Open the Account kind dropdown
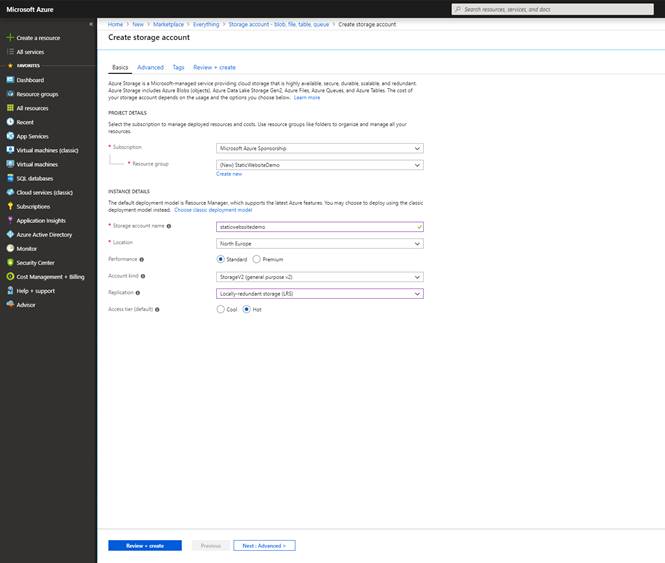Image resolution: width=665 pixels, height=563 pixels. (320, 277)
